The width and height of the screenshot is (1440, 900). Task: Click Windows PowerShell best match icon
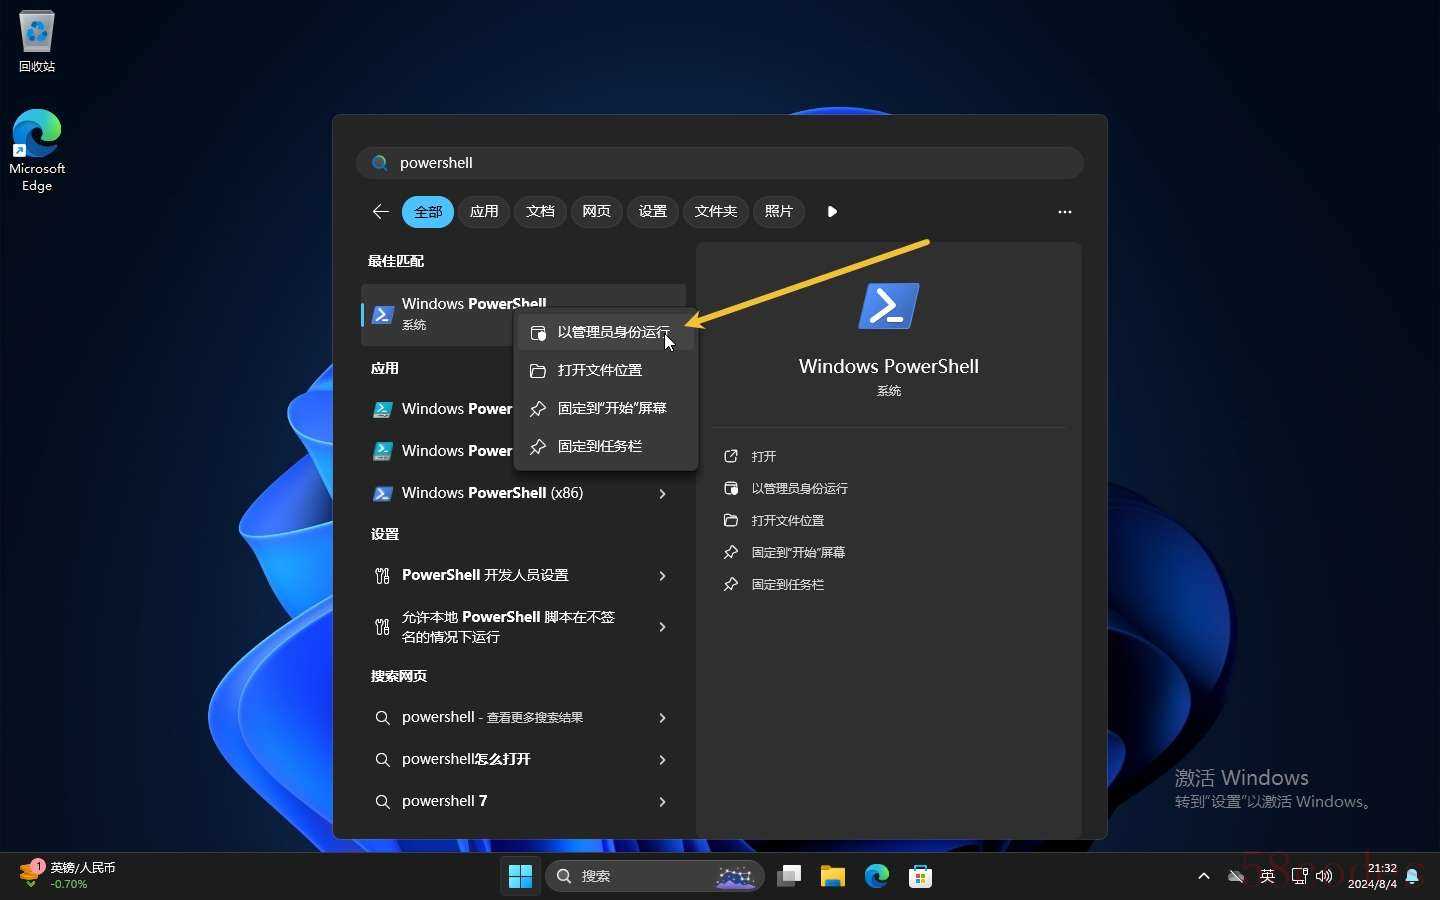click(382, 314)
